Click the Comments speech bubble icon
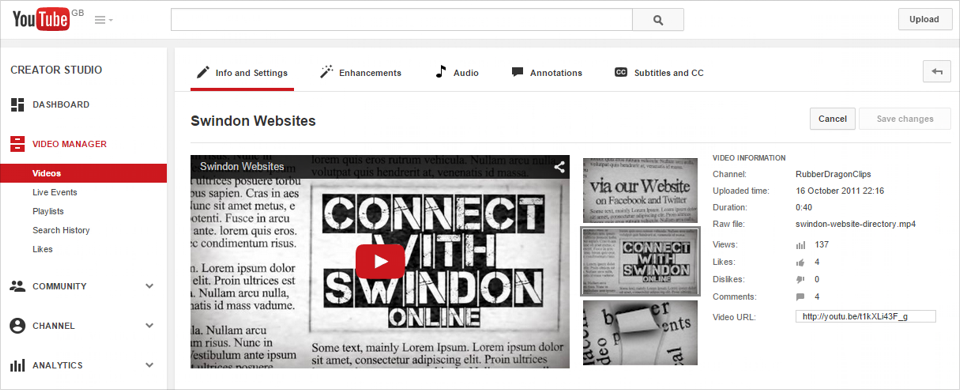Viewport: 960px width, 390px height. [800, 297]
